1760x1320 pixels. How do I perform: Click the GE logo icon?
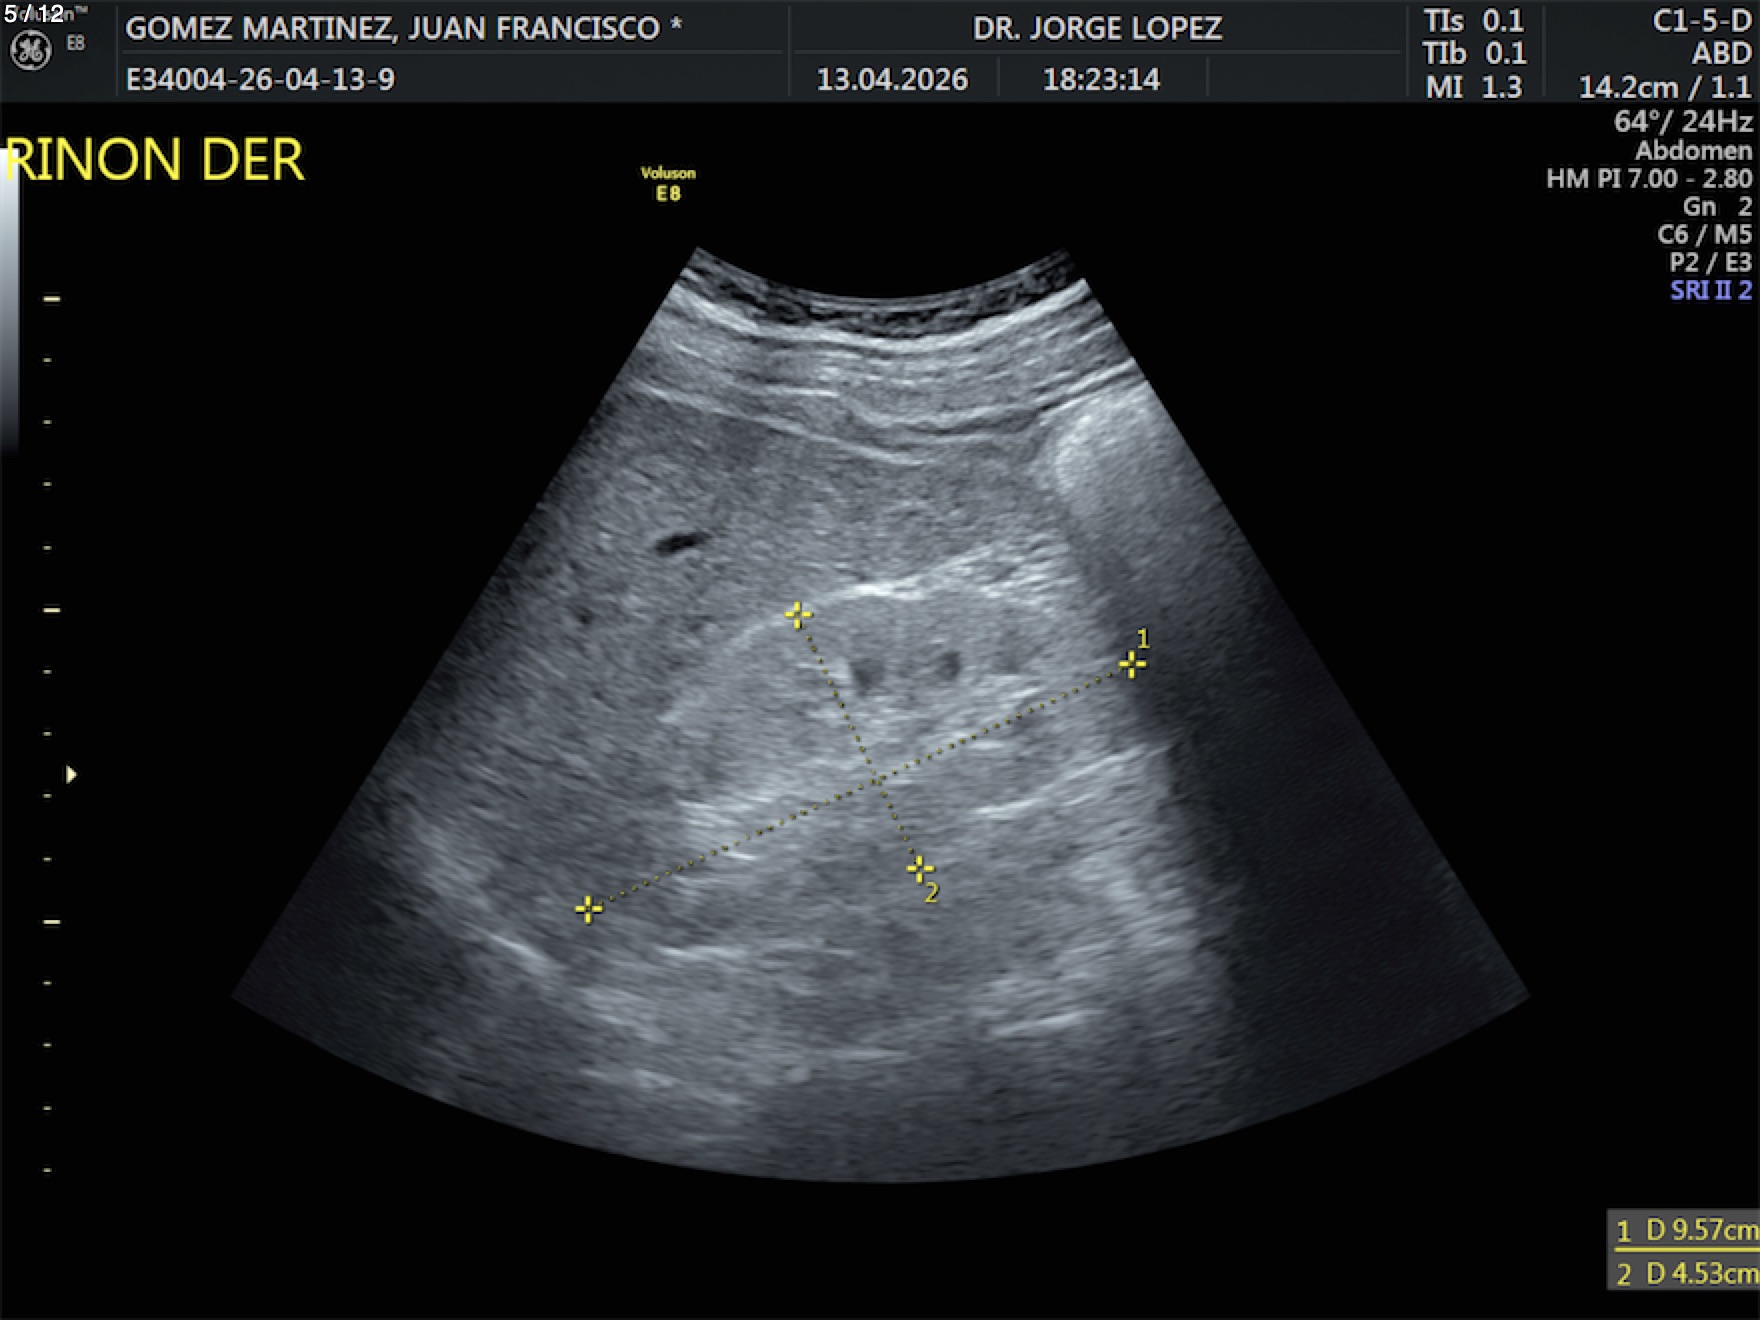point(30,50)
